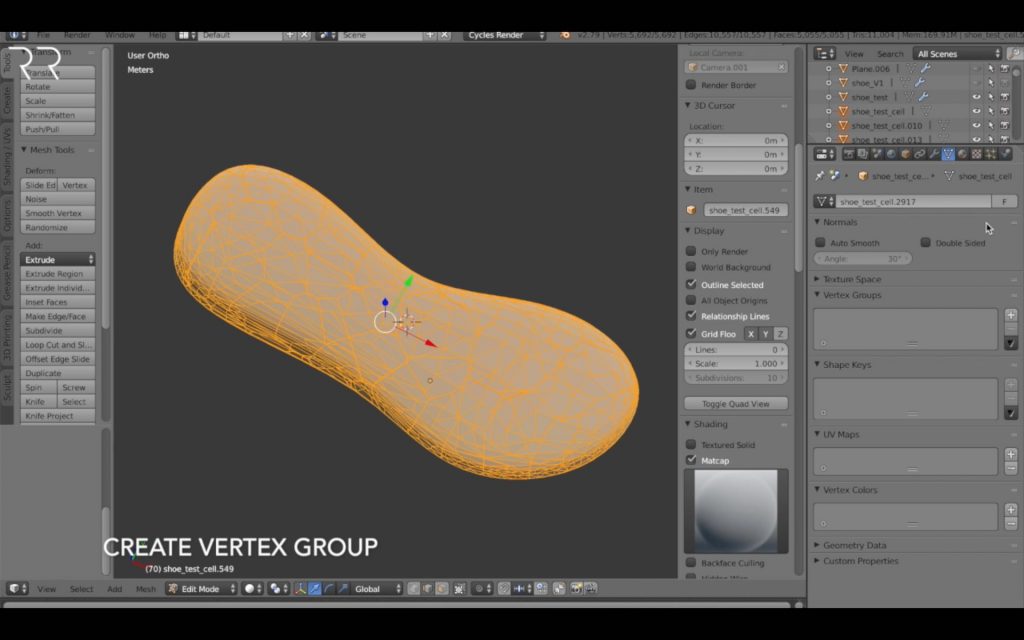This screenshot has width=1024, height=640.
Task: Open the Texture properties tab
Action: [976, 154]
